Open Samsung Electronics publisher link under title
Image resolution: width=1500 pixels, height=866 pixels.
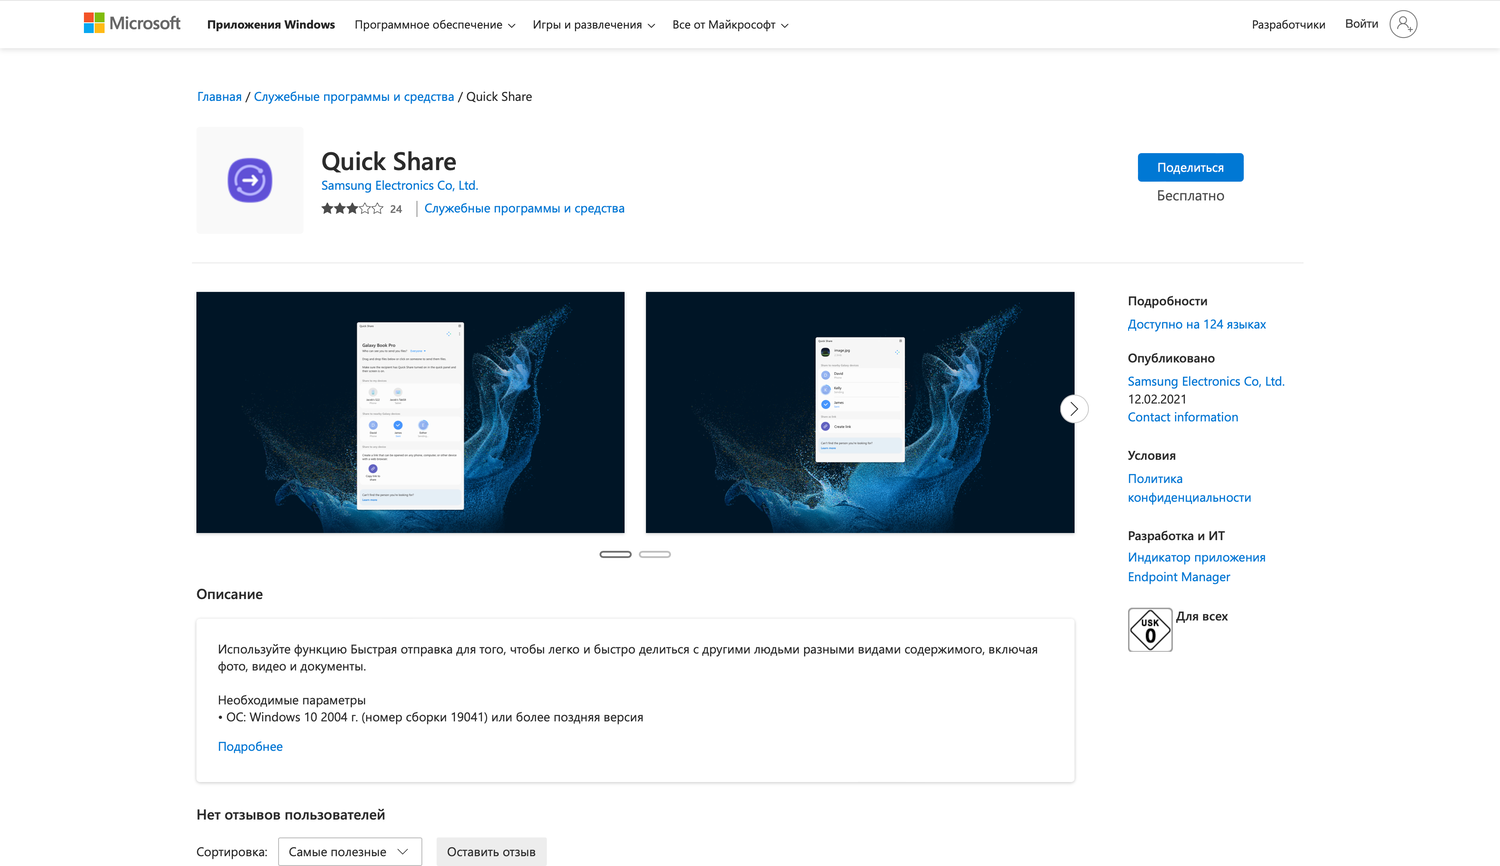(x=399, y=185)
